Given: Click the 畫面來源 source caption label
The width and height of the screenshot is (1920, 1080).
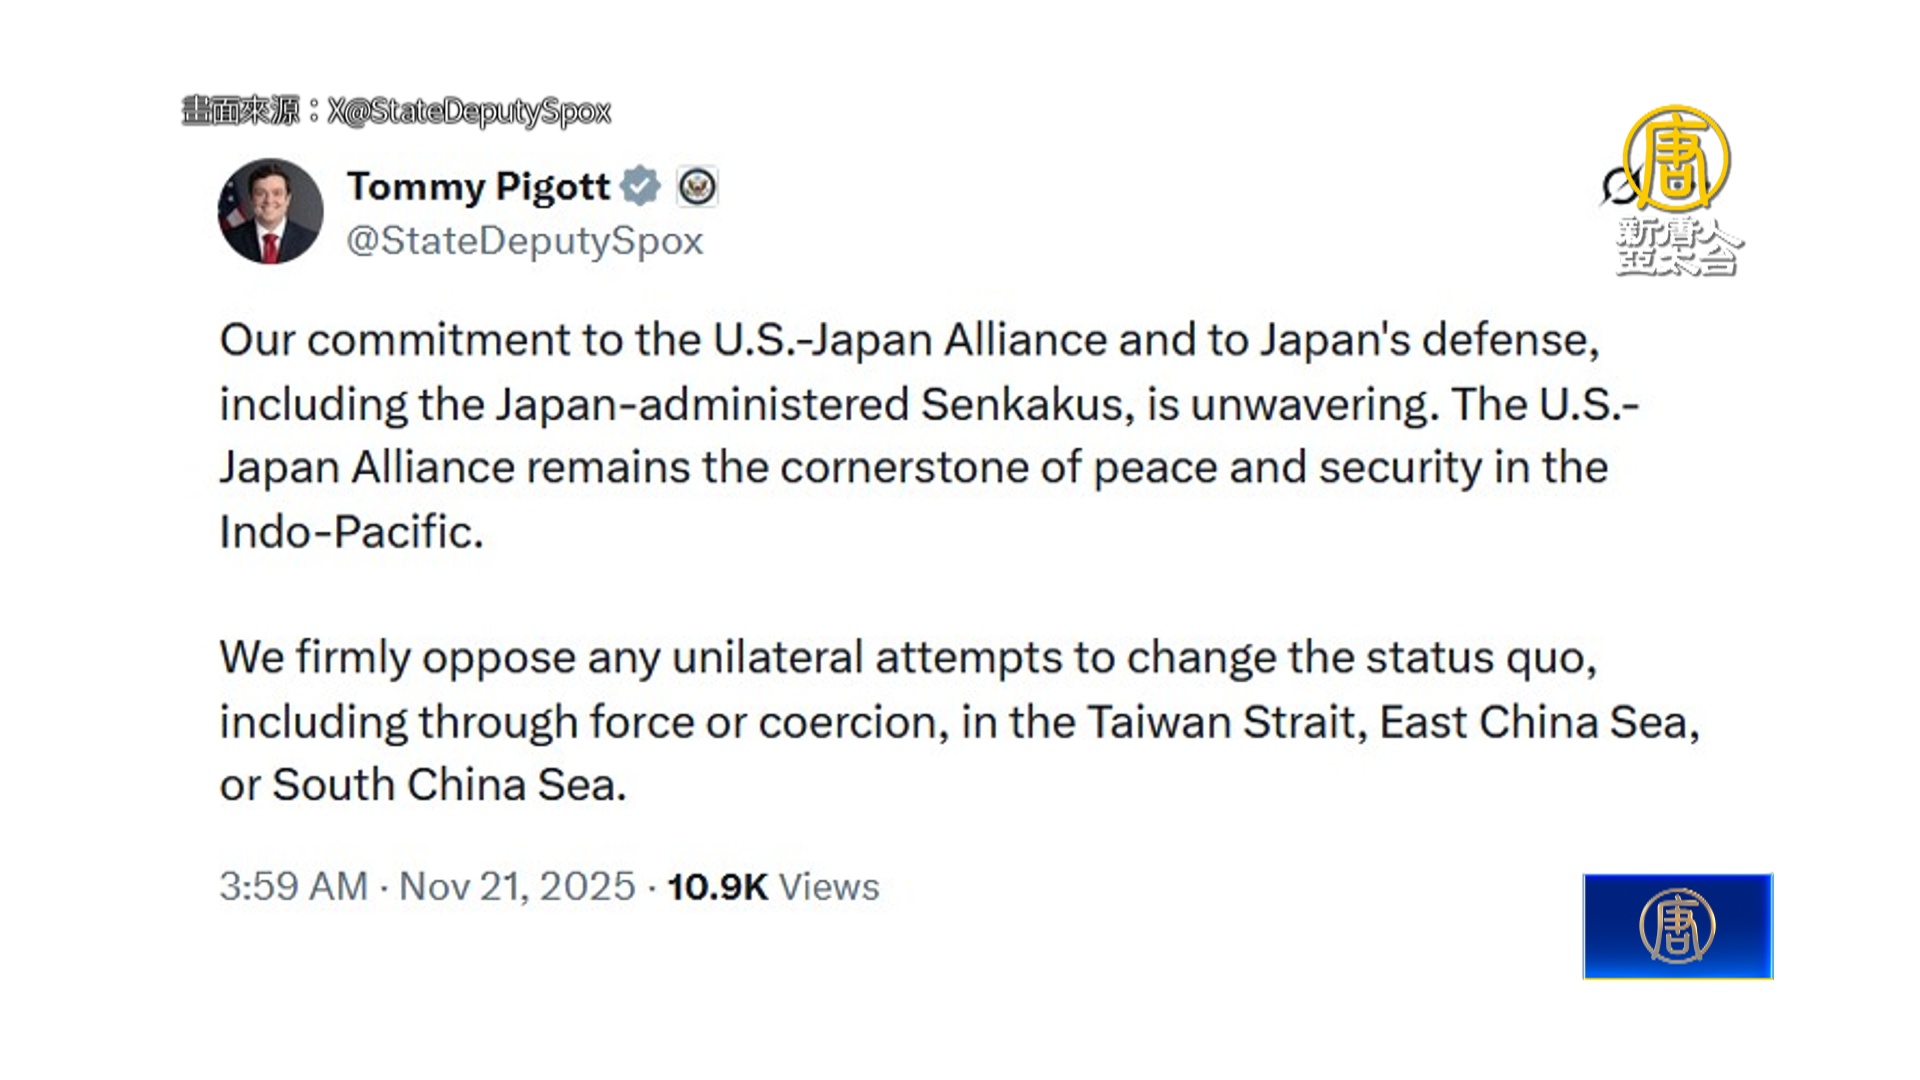Looking at the screenshot, I should pos(240,110).
